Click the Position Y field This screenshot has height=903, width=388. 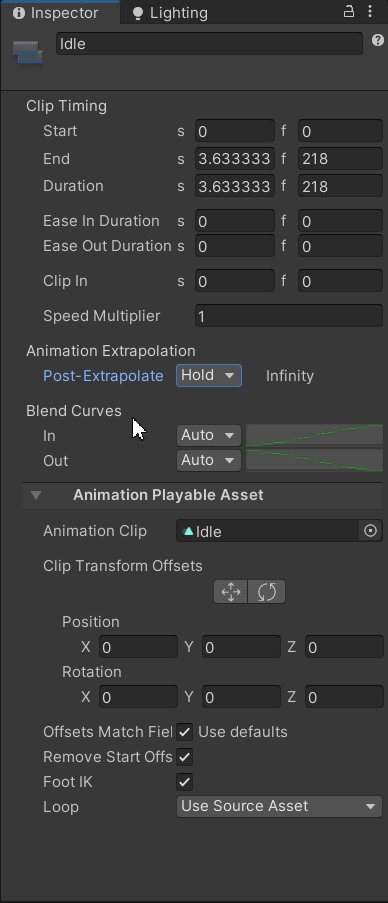241,647
